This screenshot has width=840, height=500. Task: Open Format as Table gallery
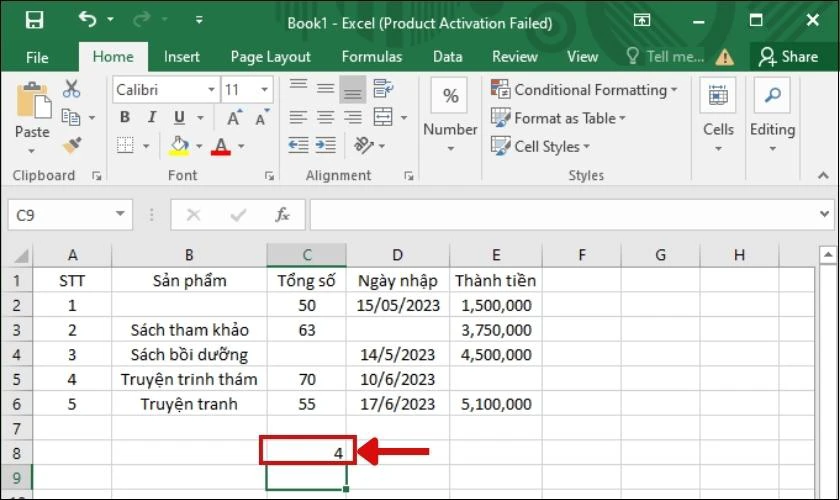pos(558,118)
